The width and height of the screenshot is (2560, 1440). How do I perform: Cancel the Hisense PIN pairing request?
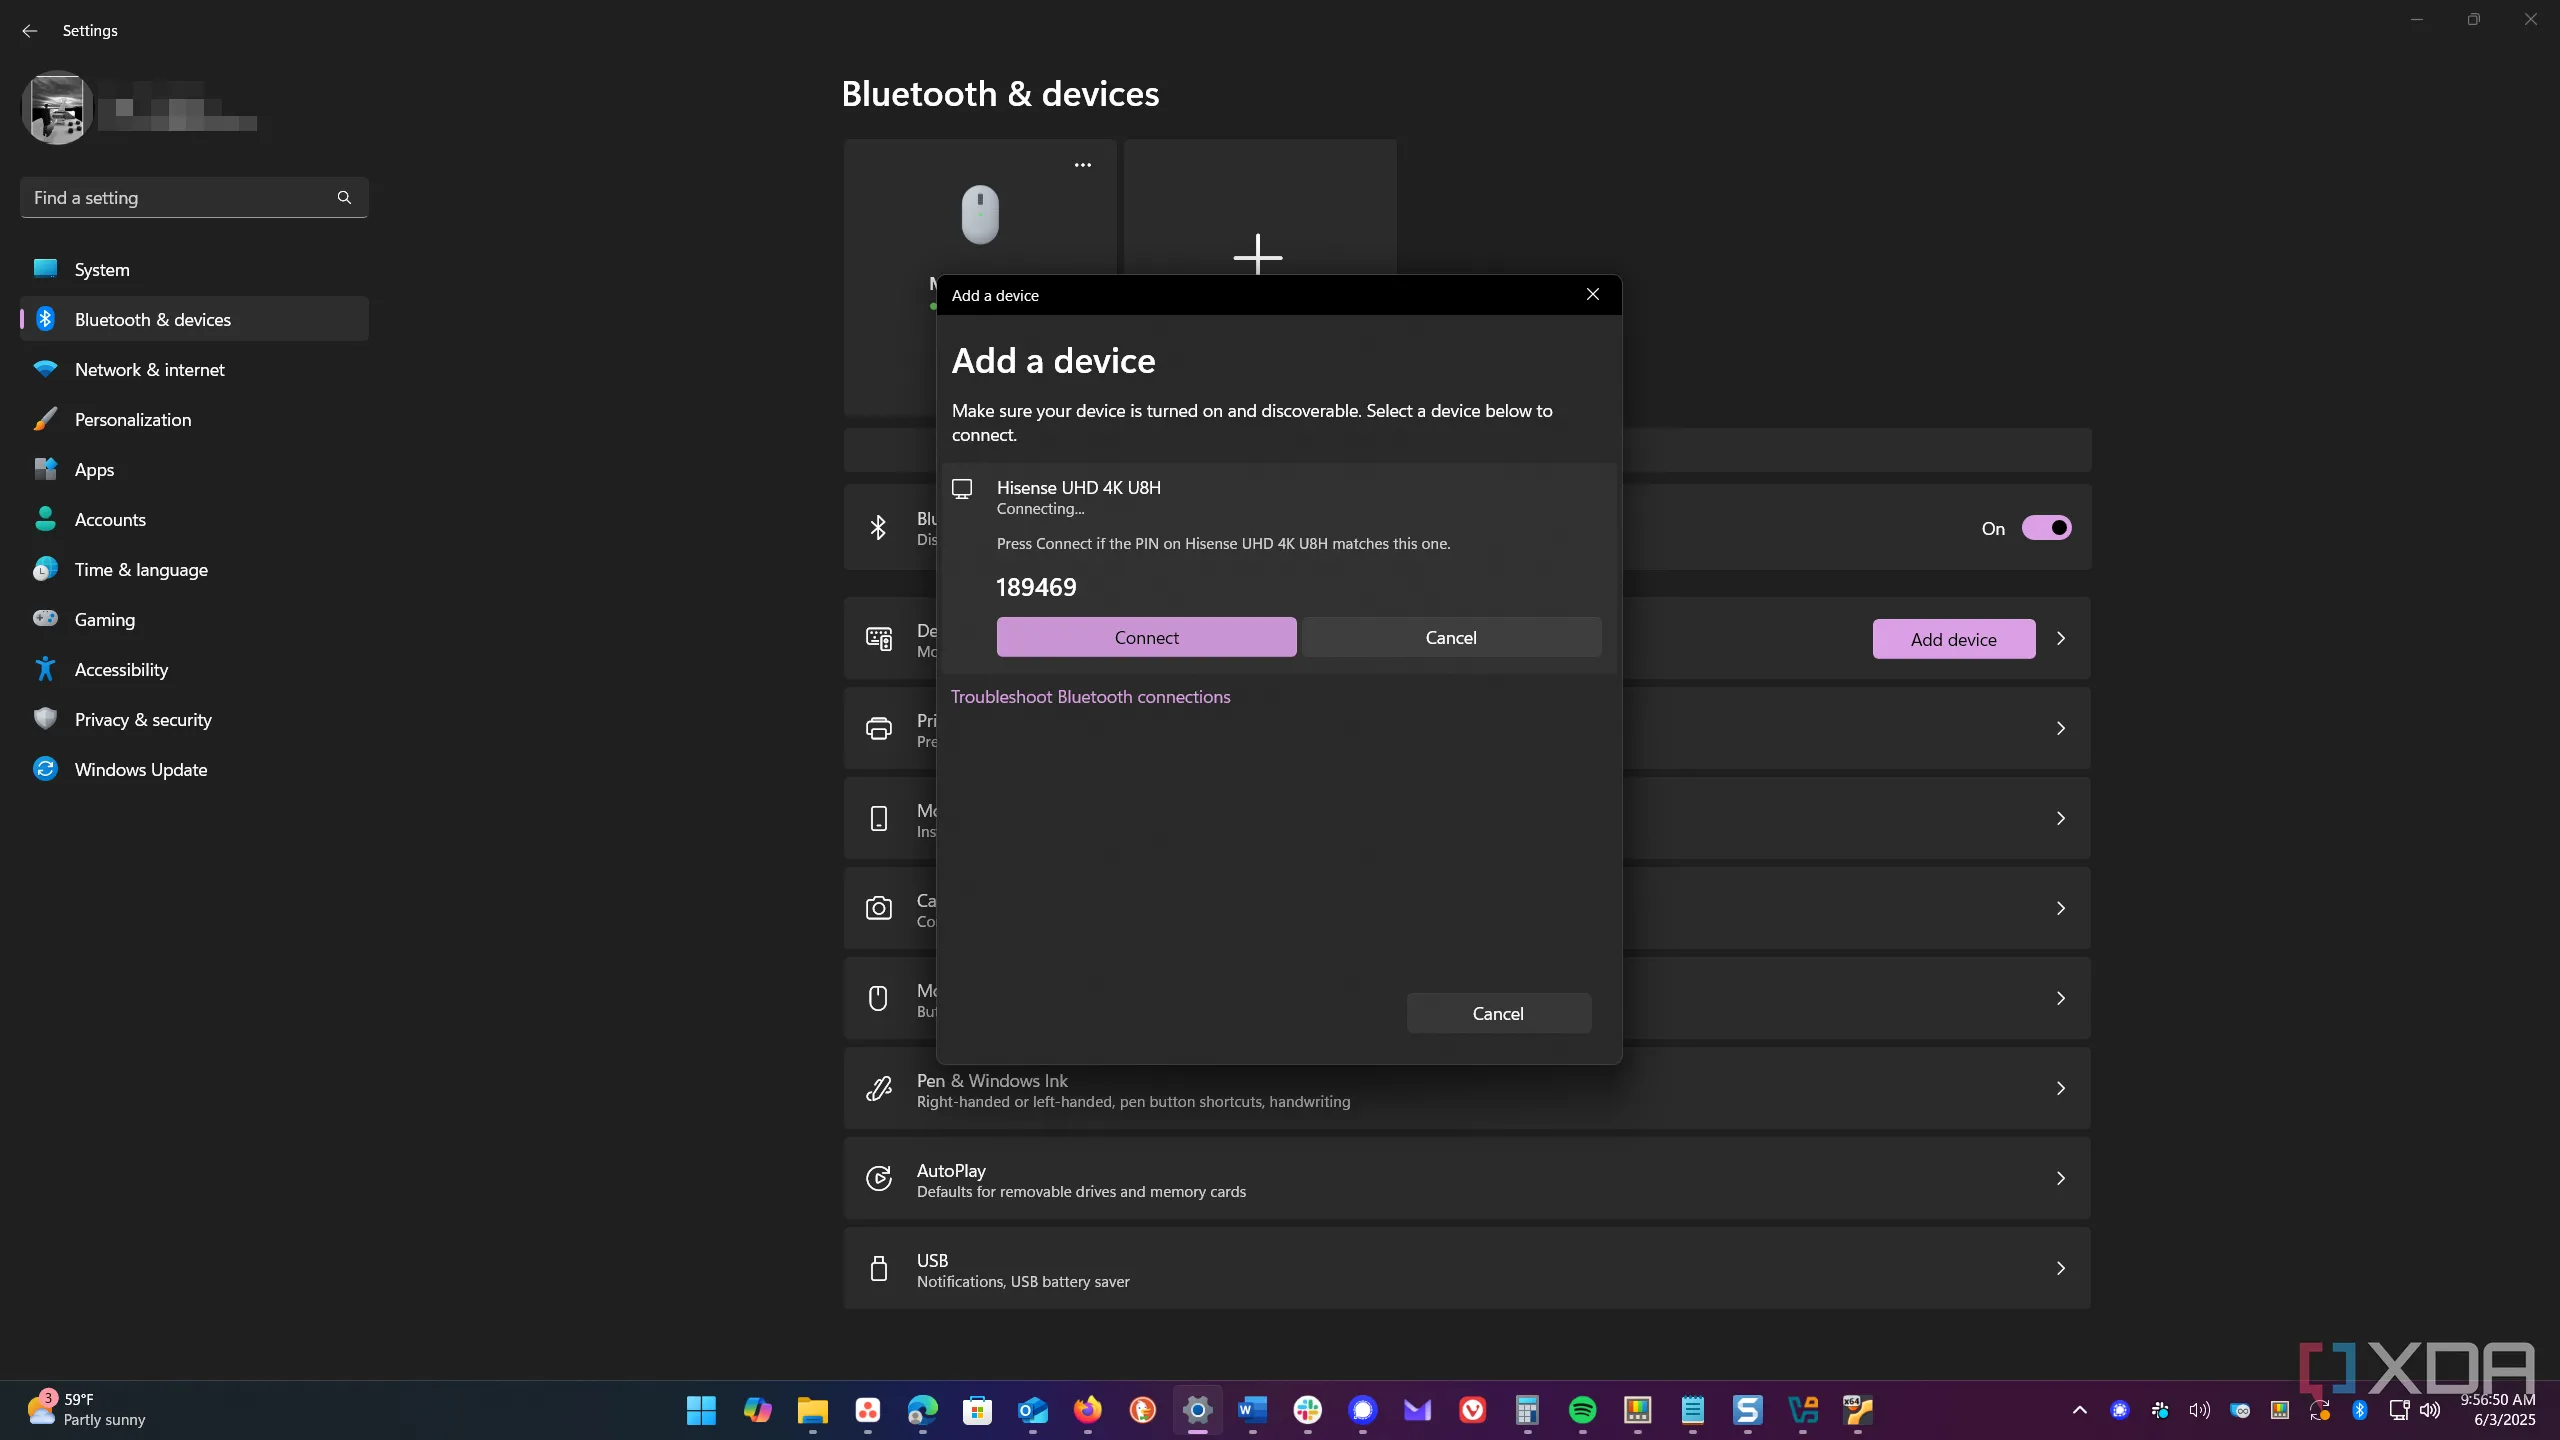pyautogui.click(x=1450, y=637)
